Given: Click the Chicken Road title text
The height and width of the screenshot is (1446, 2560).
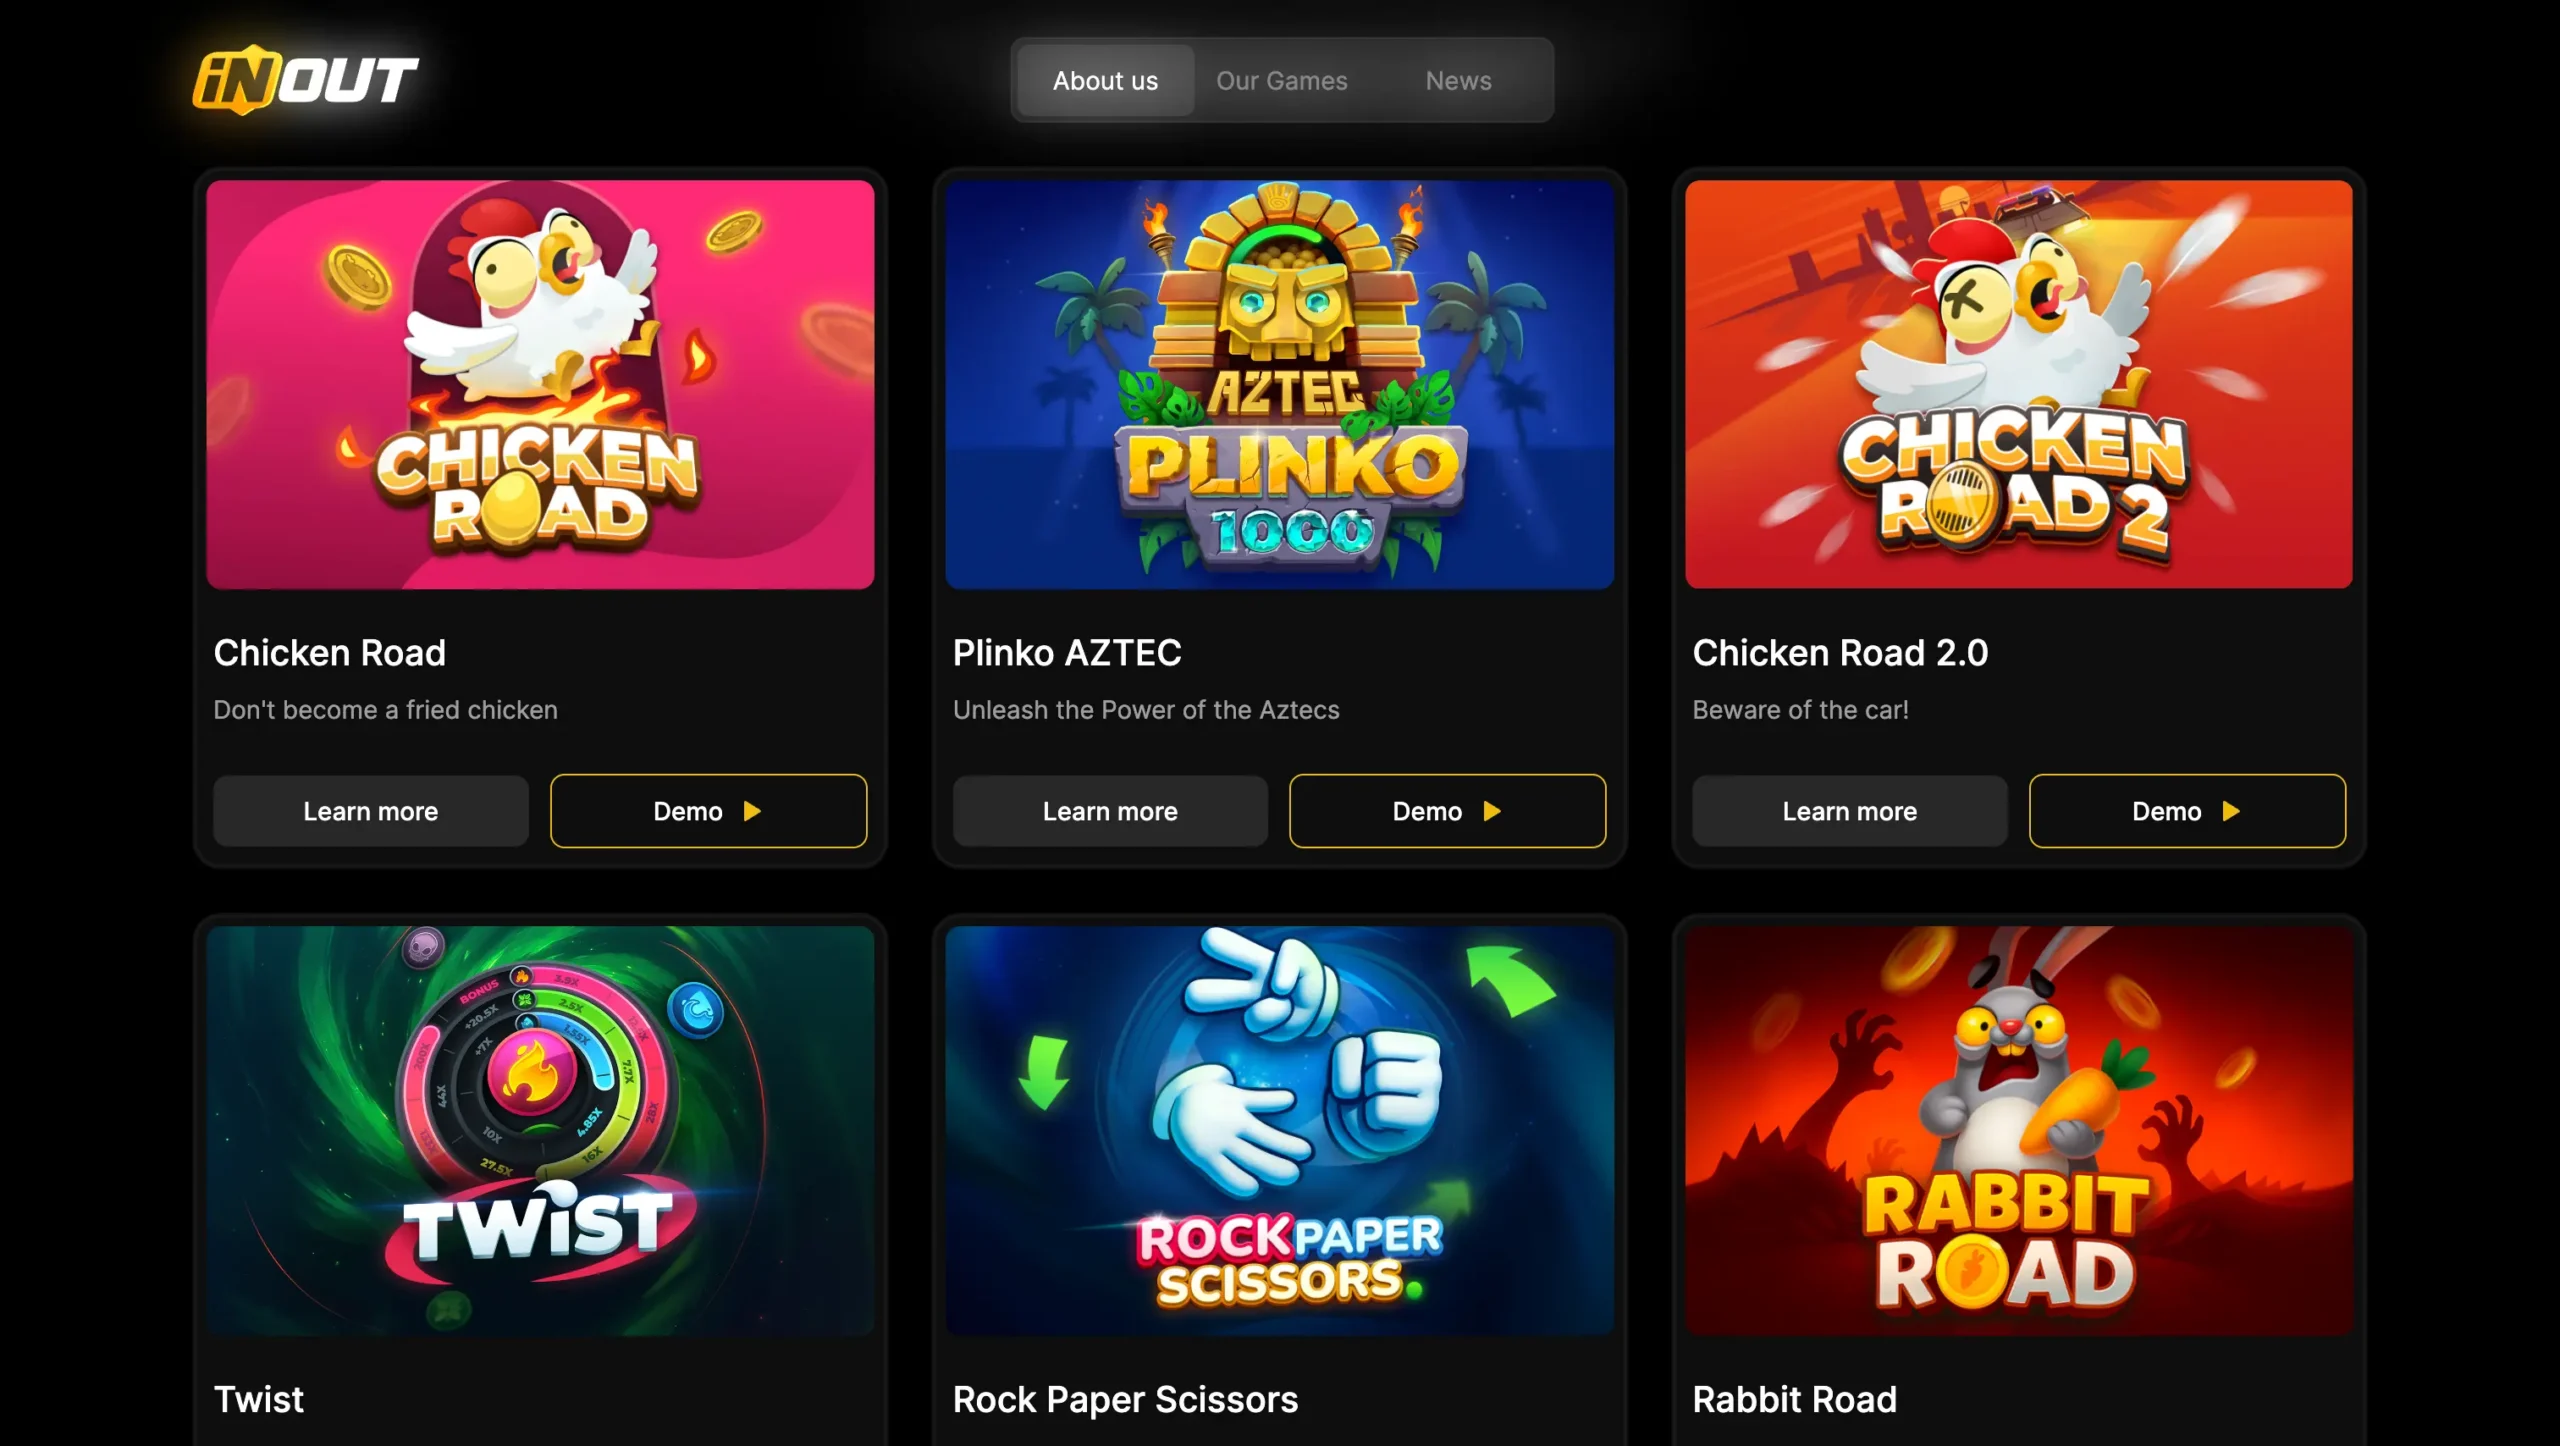Looking at the screenshot, I should pyautogui.click(x=330, y=653).
